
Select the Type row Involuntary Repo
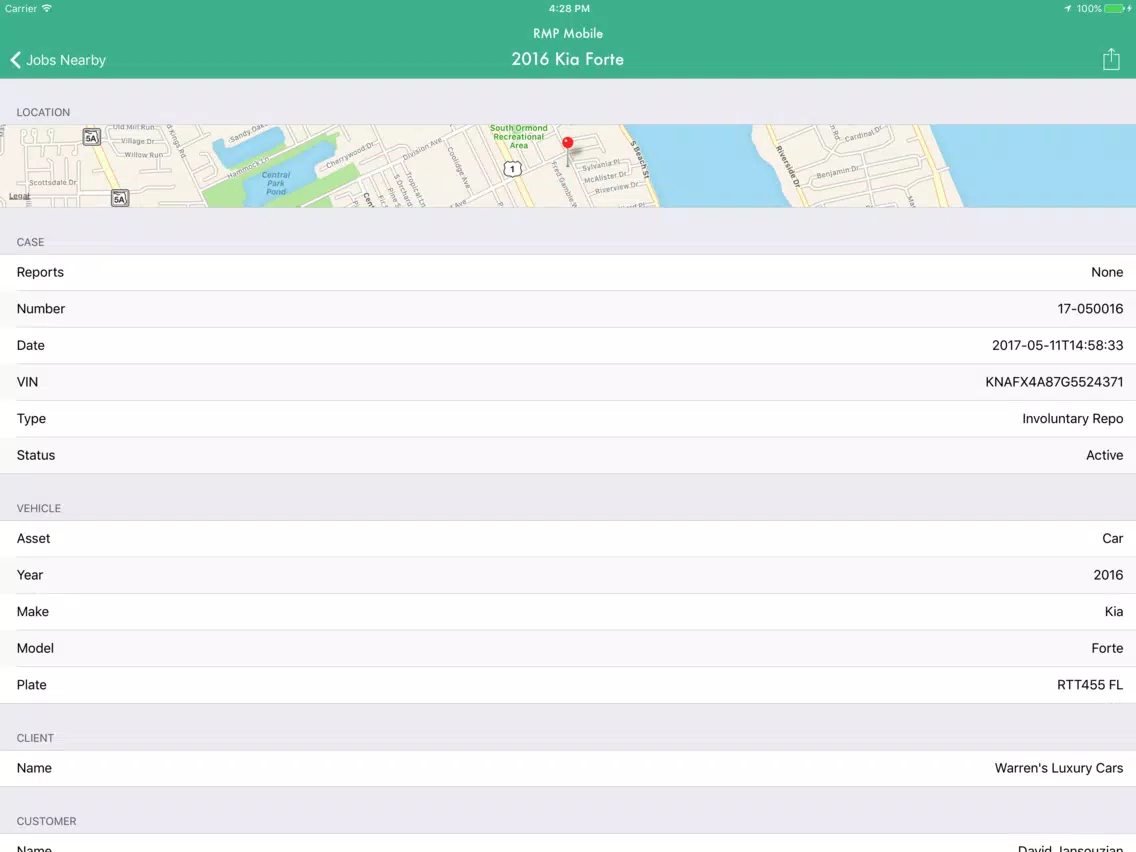568,419
